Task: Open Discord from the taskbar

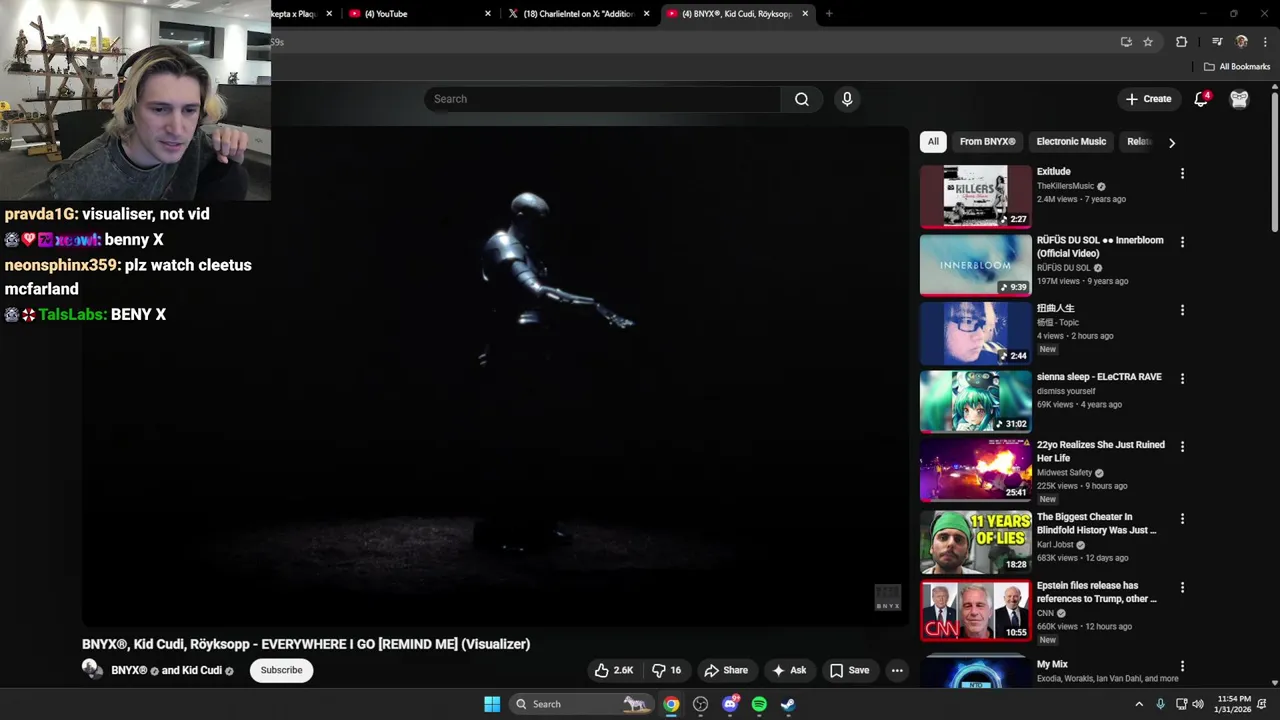Action: pyautogui.click(x=730, y=704)
